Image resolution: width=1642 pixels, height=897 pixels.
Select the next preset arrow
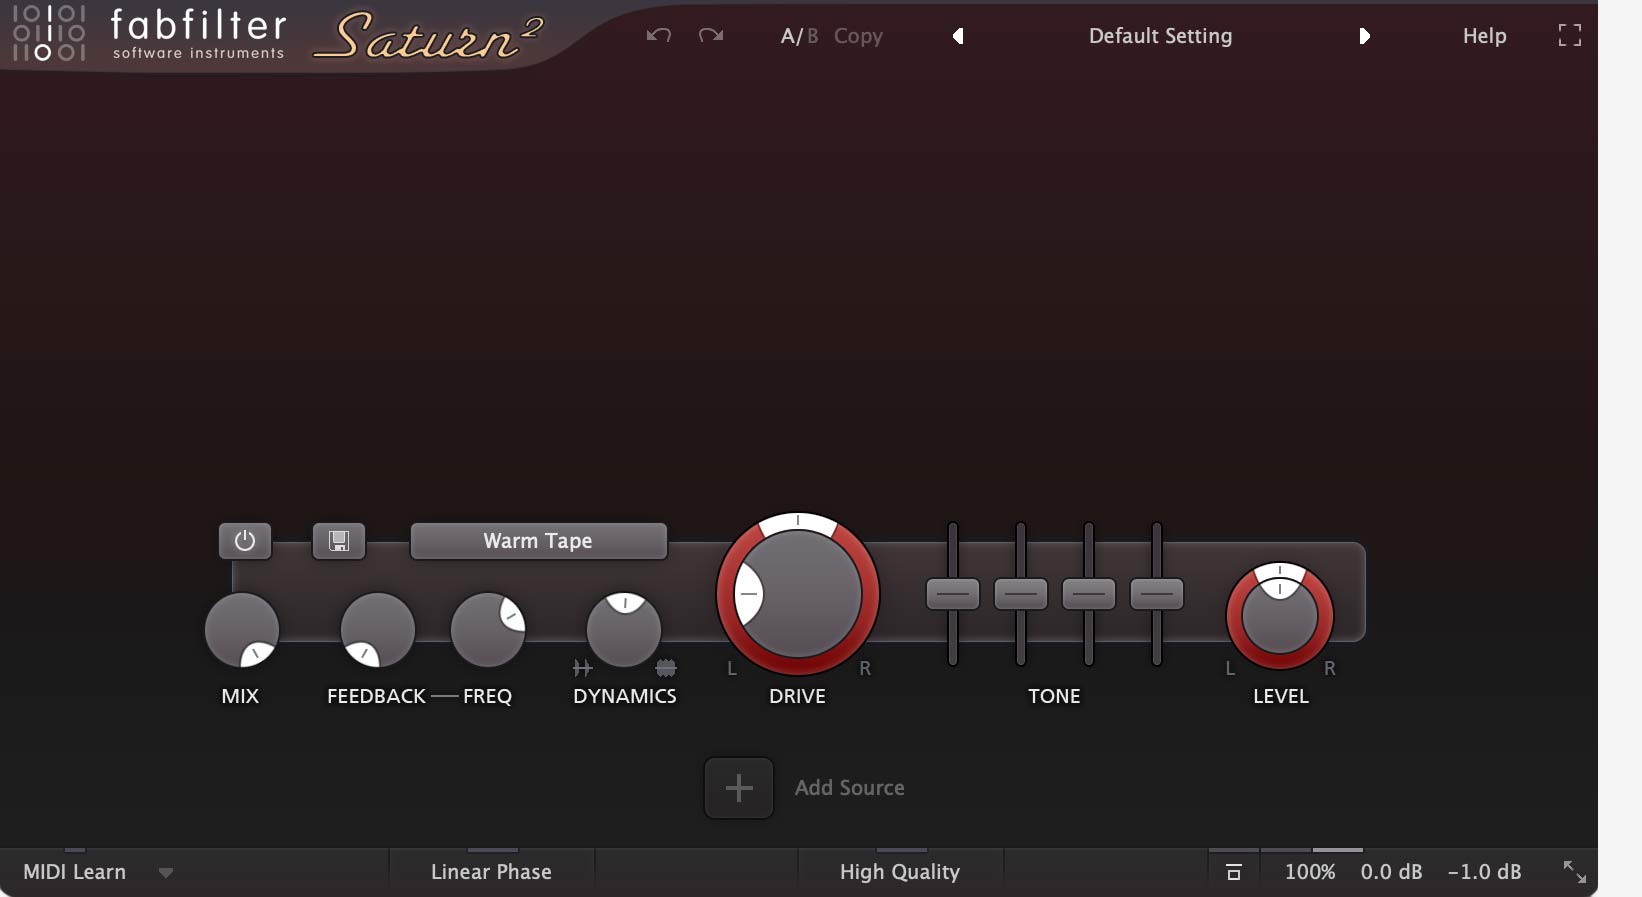pos(1364,36)
